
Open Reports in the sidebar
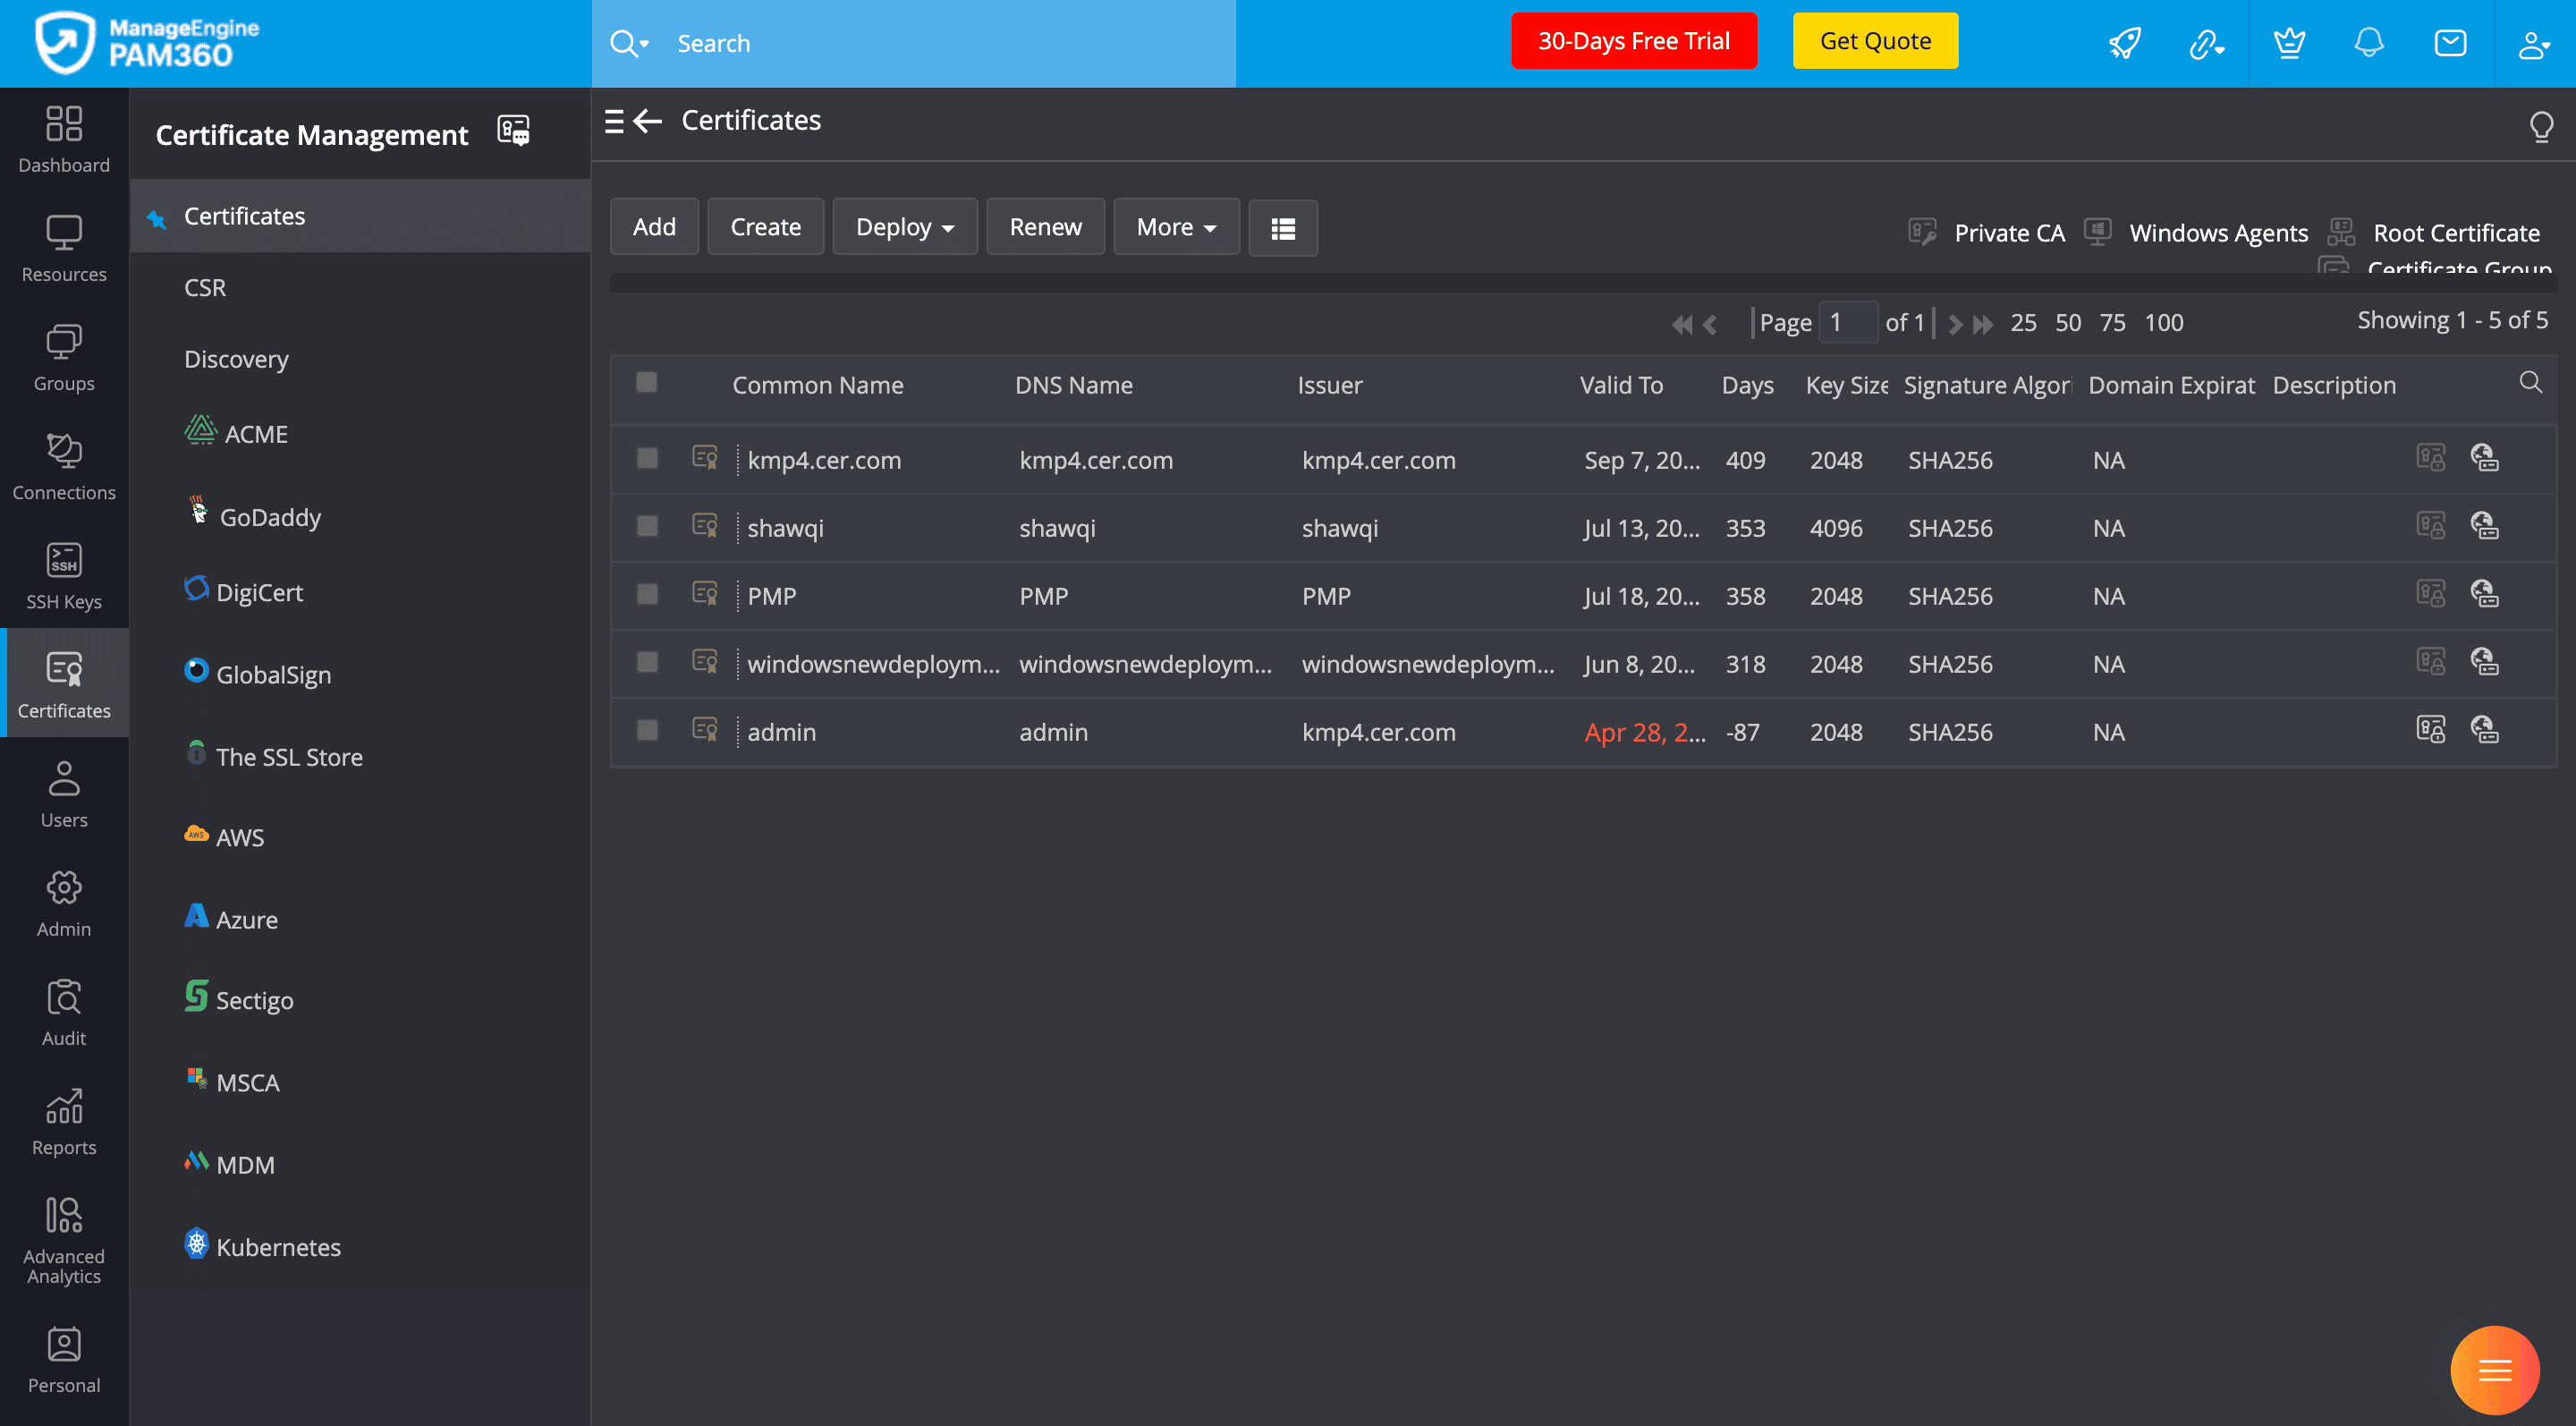click(x=64, y=1121)
